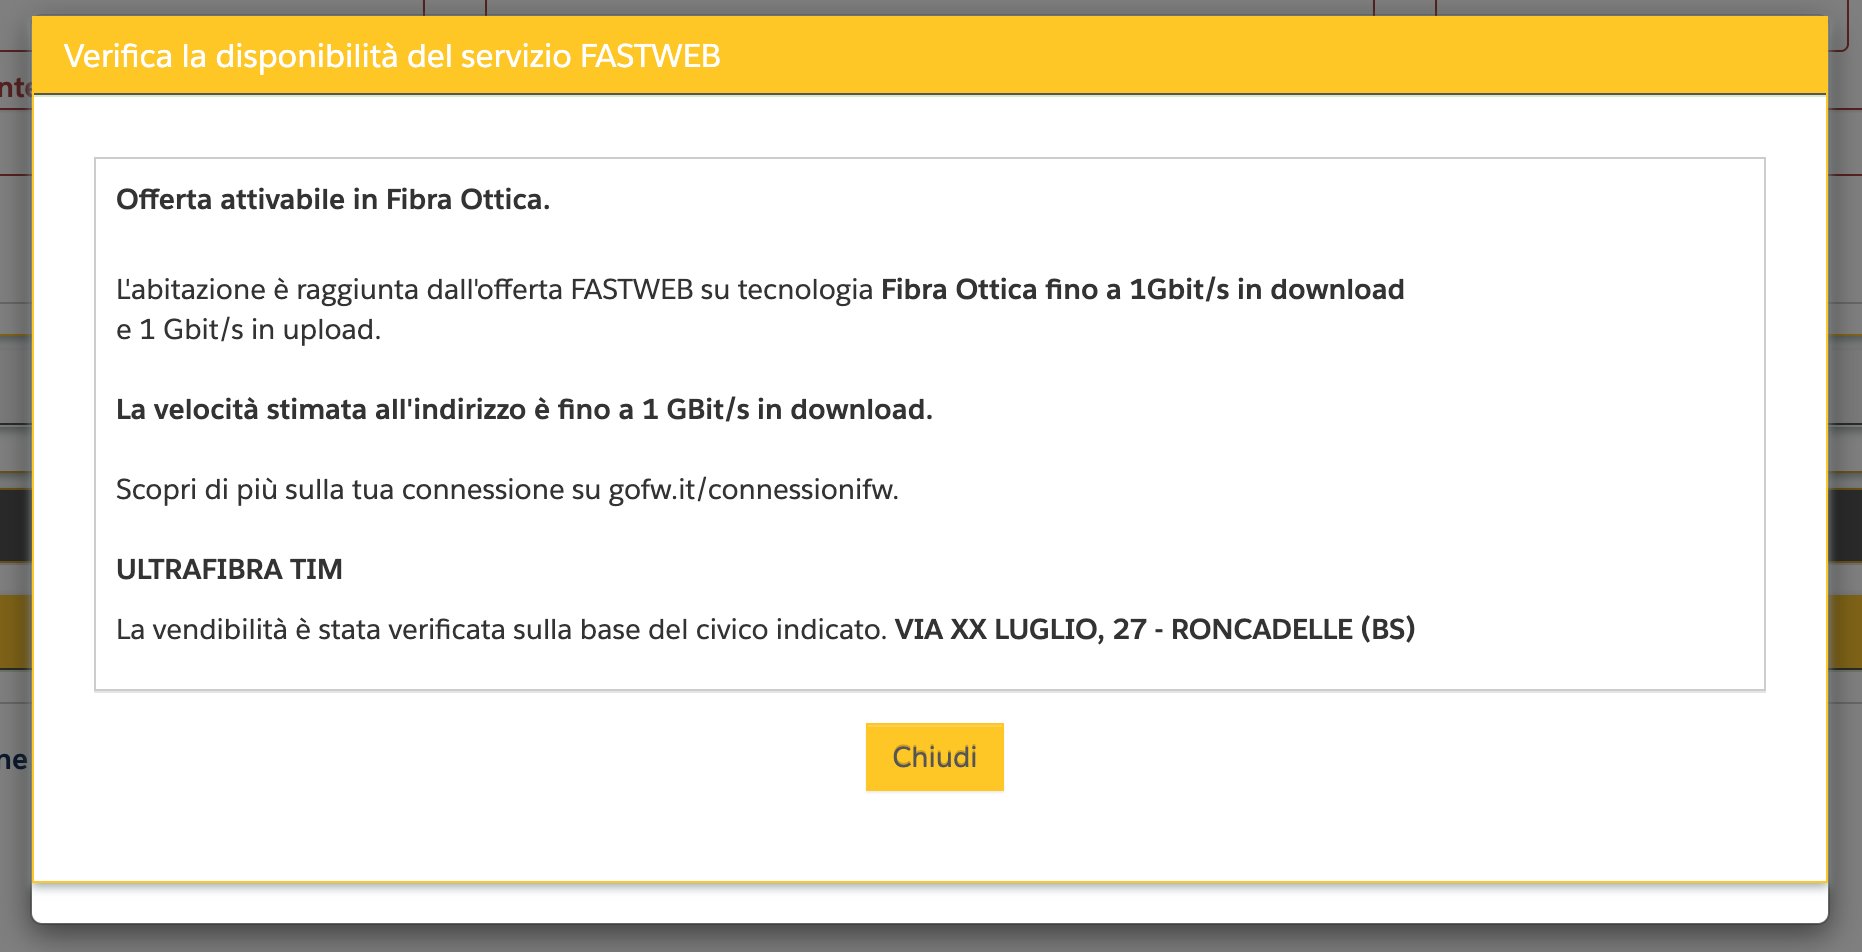
Task: Select the dialog title 'Verifica la disponibilità del servizio FASTWEB'
Action: coord(392,56)
